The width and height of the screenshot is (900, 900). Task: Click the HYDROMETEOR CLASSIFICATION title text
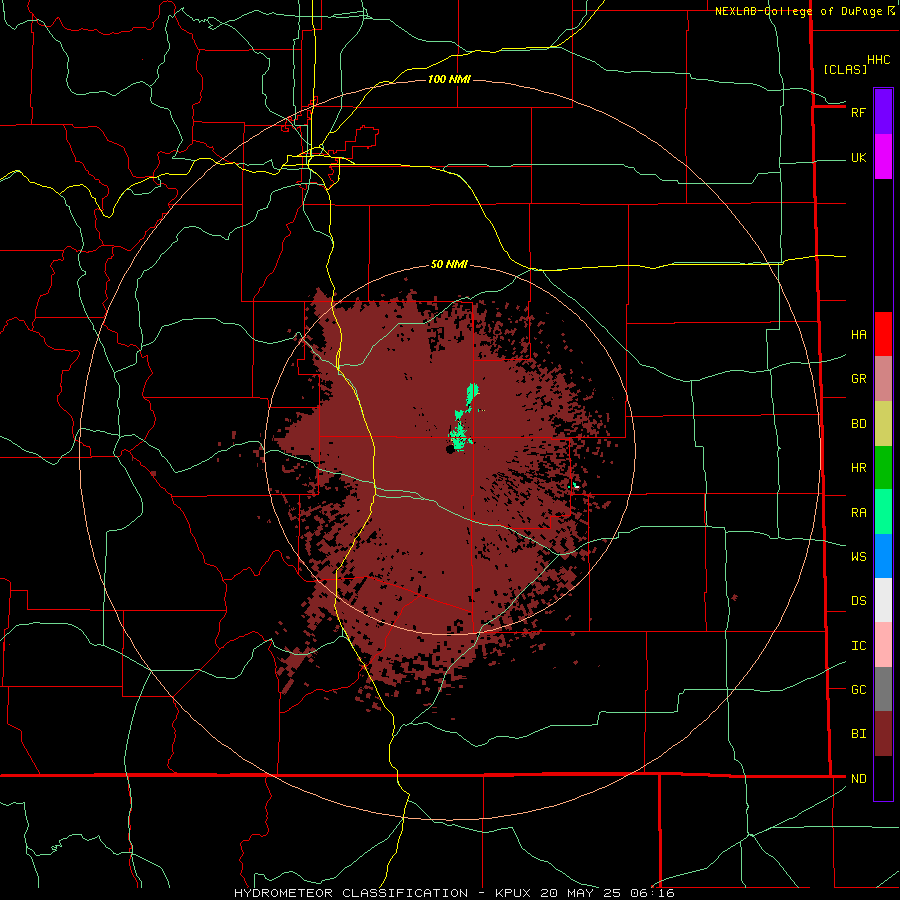[x=351, y=893]
